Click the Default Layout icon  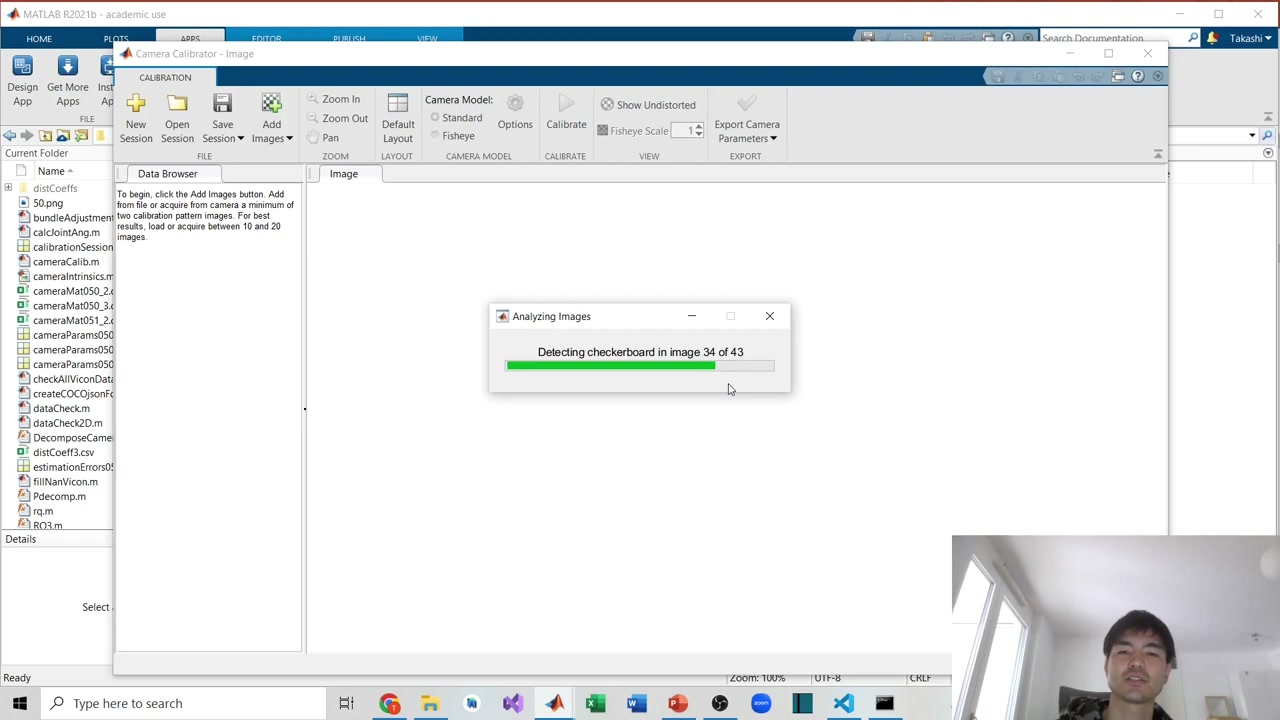[x=397, y=103]
